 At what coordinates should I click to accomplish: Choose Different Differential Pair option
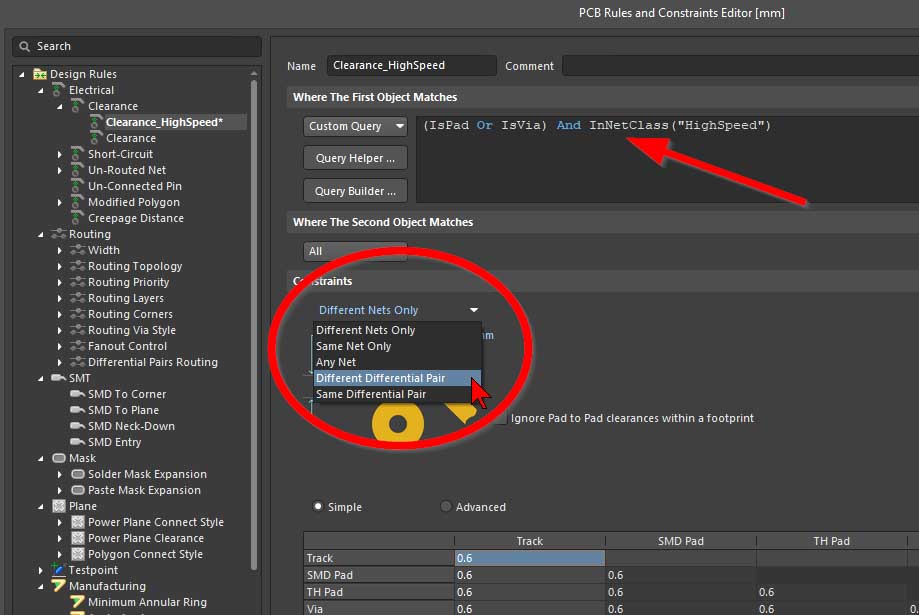394,378
